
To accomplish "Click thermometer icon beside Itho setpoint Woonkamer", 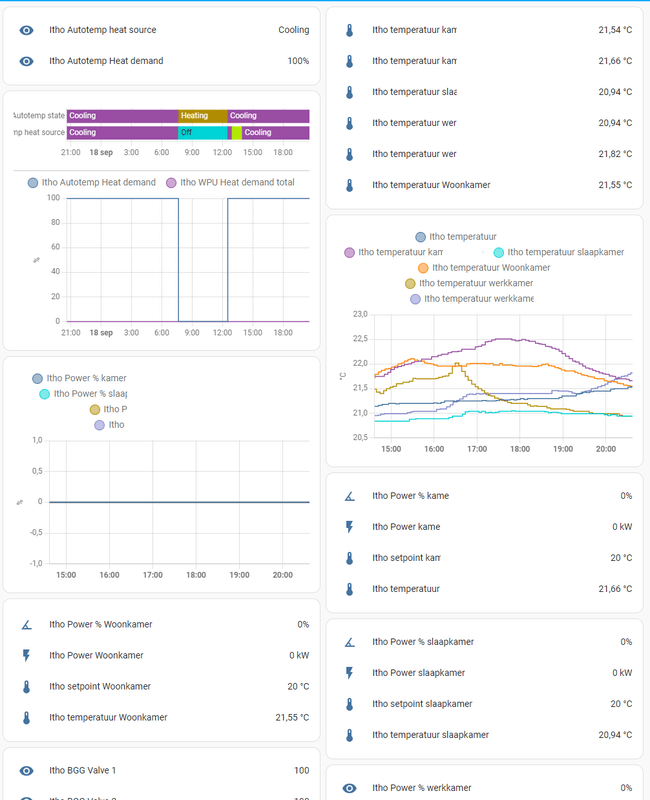I will (x=26, y=687).
